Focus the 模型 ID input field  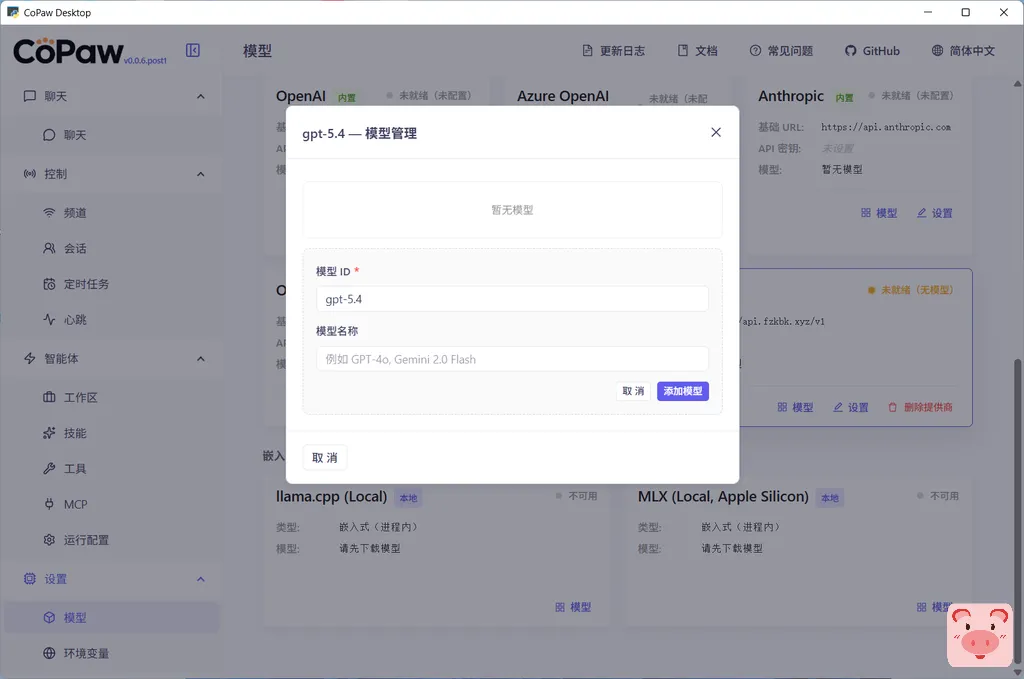512,299
